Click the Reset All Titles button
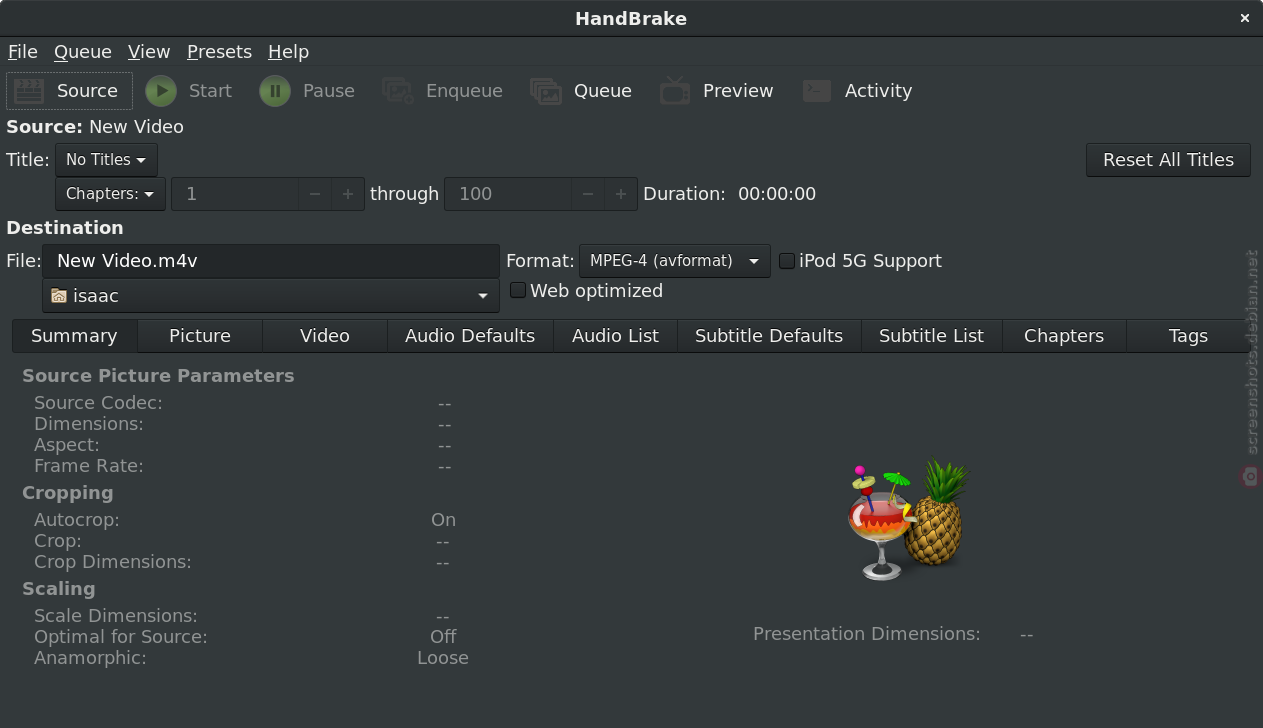1263x728 pixels. 1168,160
